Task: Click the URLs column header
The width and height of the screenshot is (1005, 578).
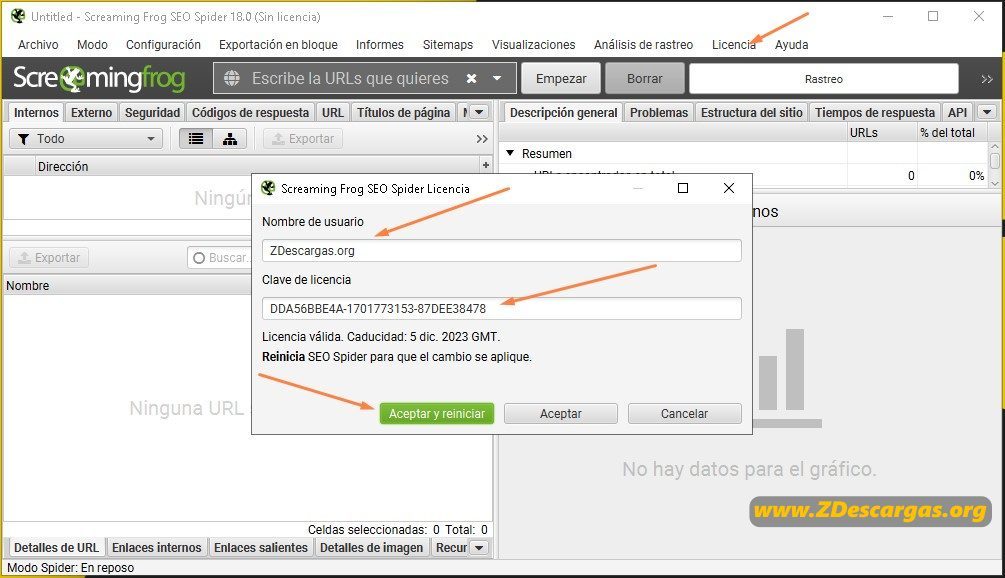Action: click(x=882, y=133)
